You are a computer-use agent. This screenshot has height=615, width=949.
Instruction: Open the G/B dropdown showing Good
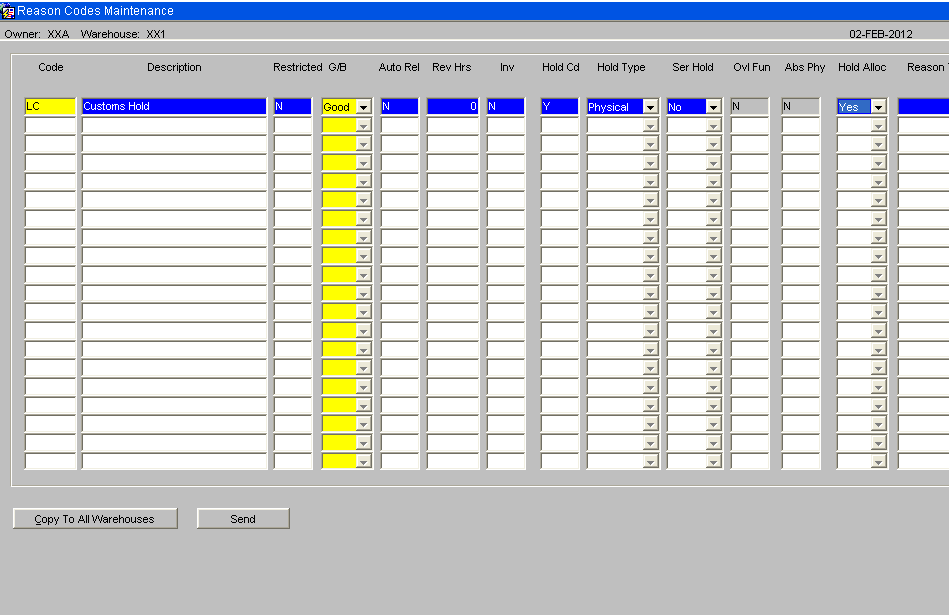[x=363, y=107]
